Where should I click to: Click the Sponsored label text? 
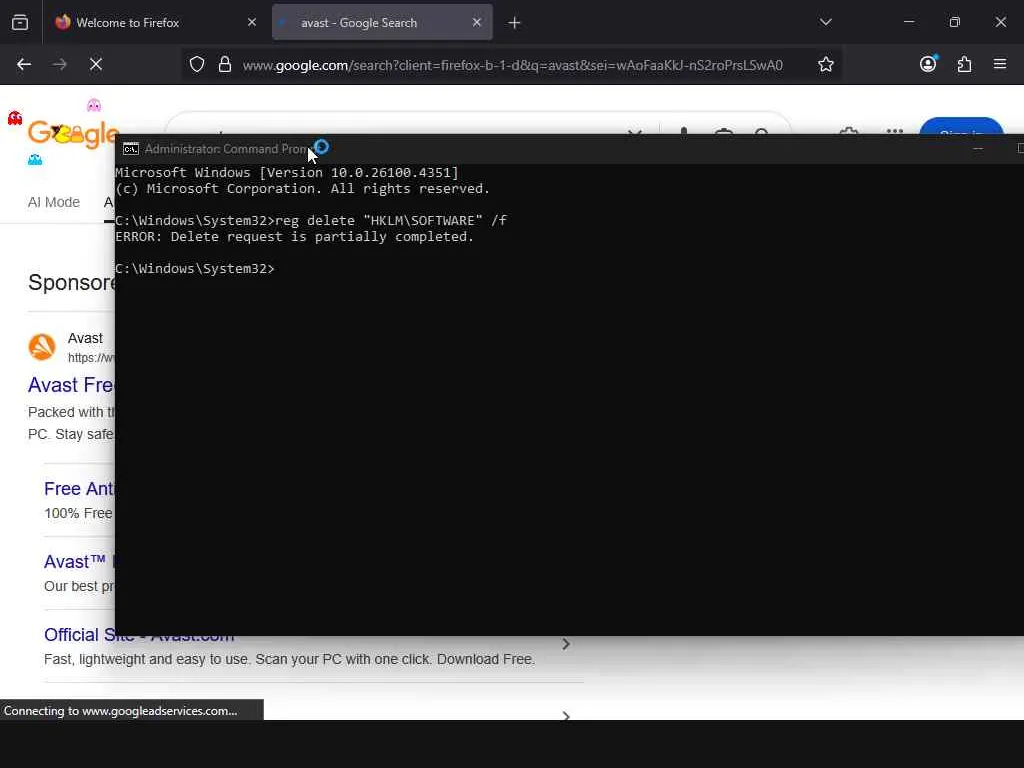coord(72,282)
